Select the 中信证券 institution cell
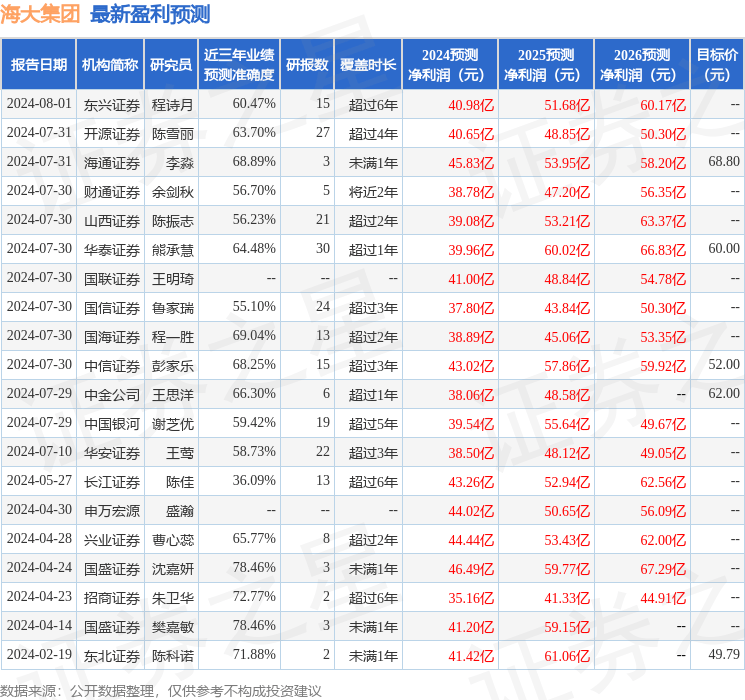The width and height of the screenshot is (745, 700). [x=112, y=366]
